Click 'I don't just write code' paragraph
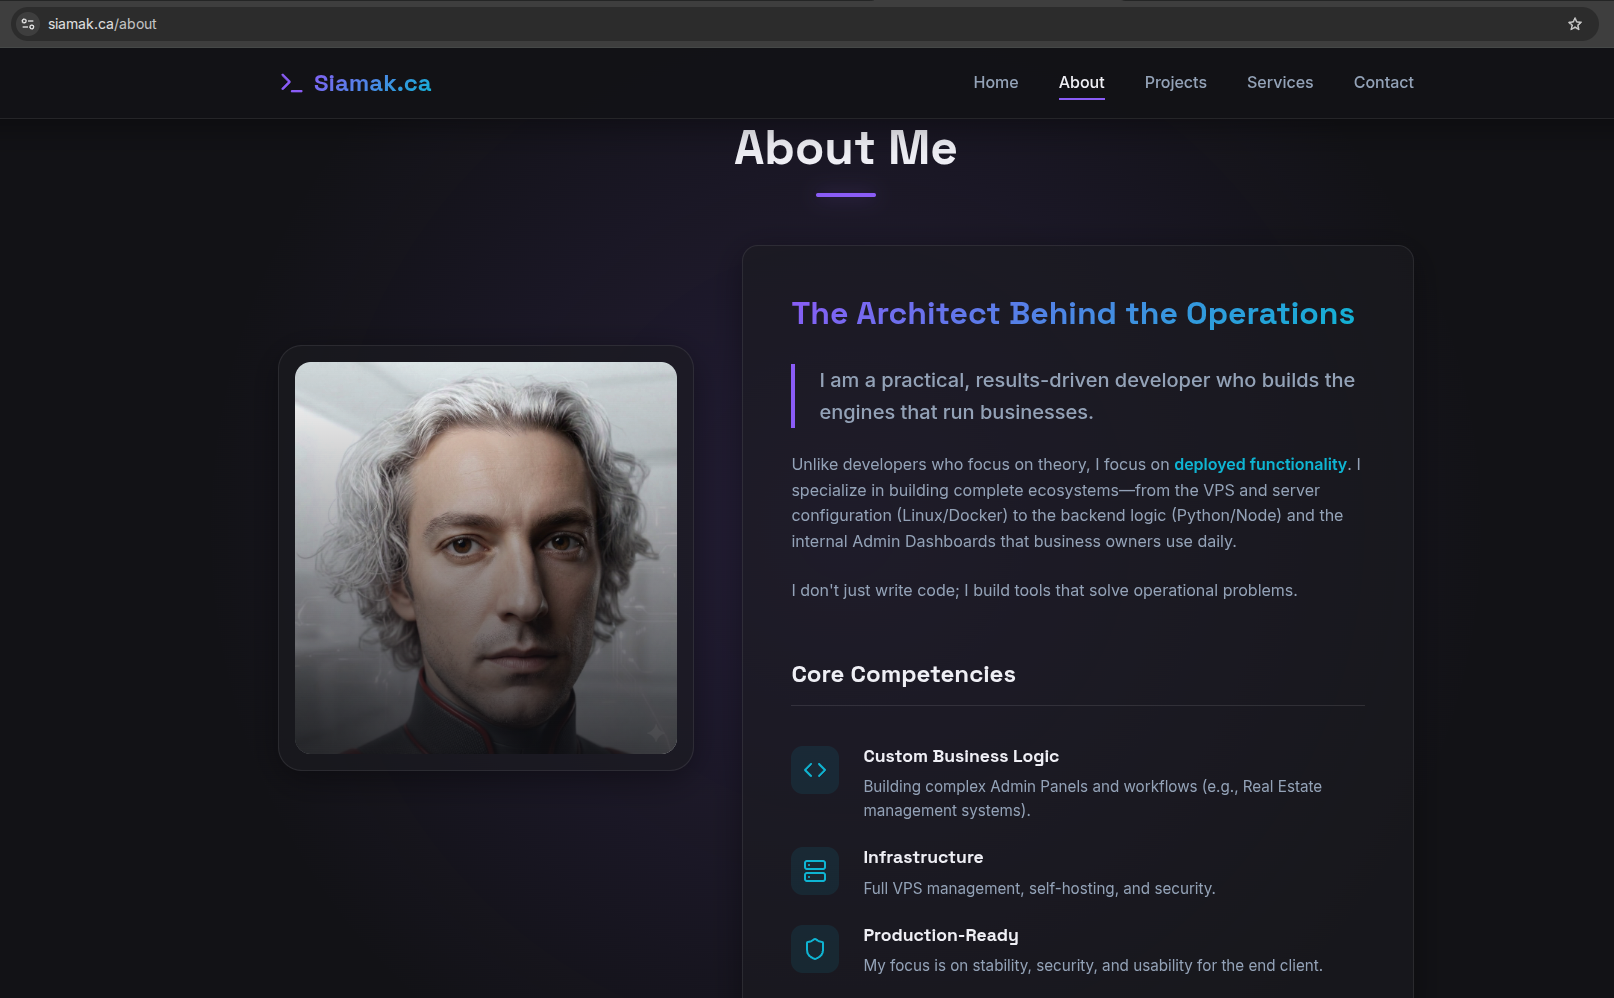 (1045, 590)
